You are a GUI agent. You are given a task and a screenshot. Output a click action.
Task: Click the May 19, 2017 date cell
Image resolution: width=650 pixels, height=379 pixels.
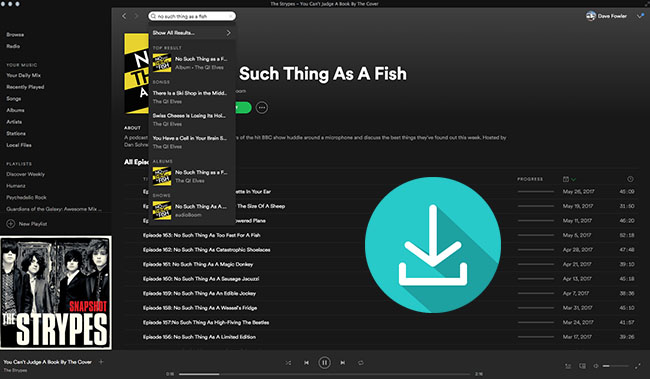point(578,206)
